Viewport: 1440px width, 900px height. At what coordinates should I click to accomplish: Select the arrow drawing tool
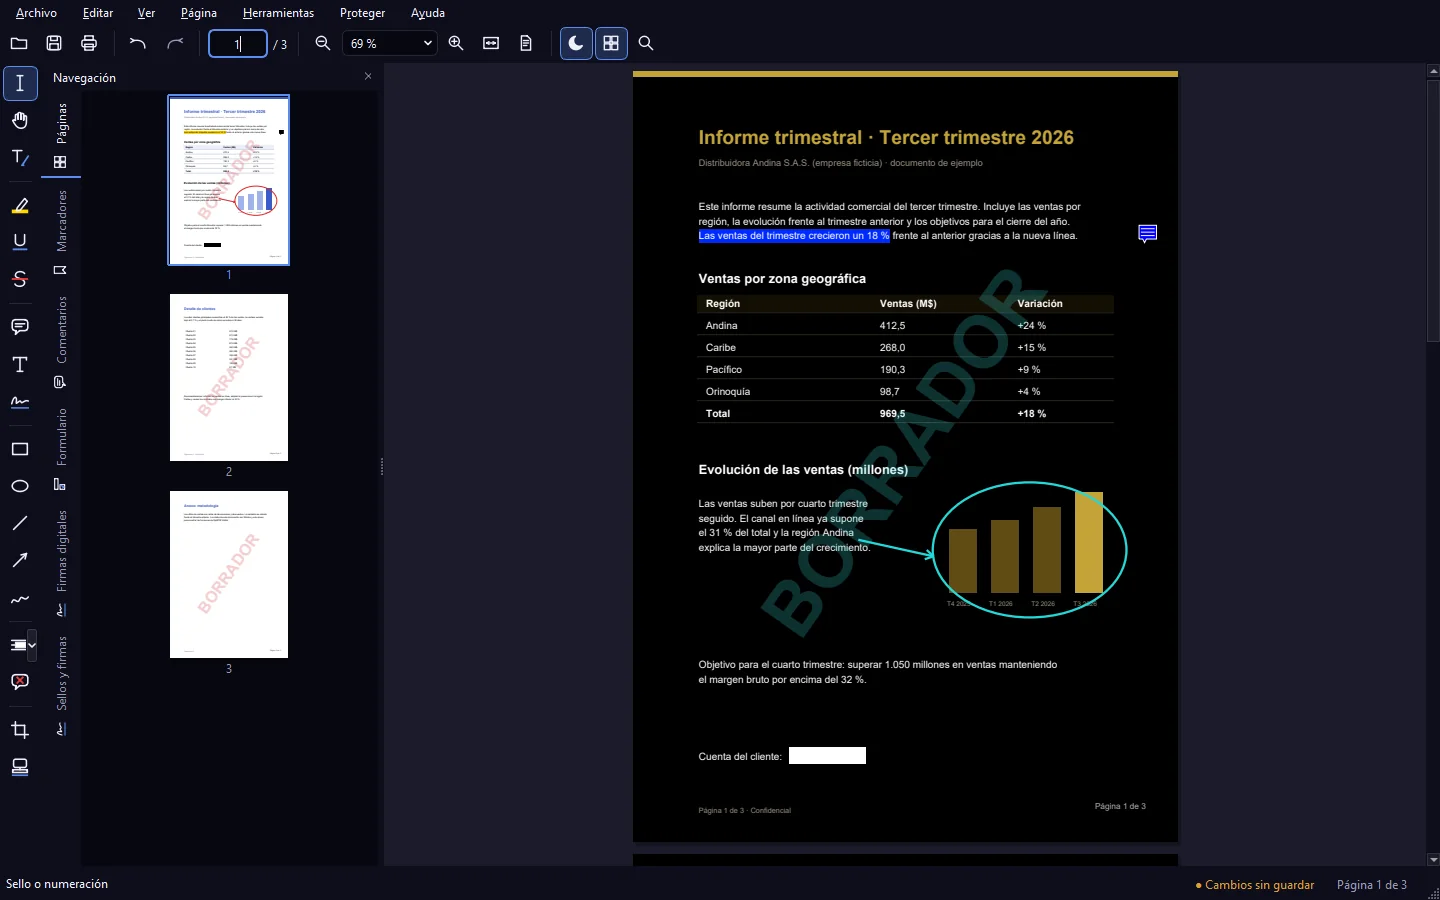[20, 560]
